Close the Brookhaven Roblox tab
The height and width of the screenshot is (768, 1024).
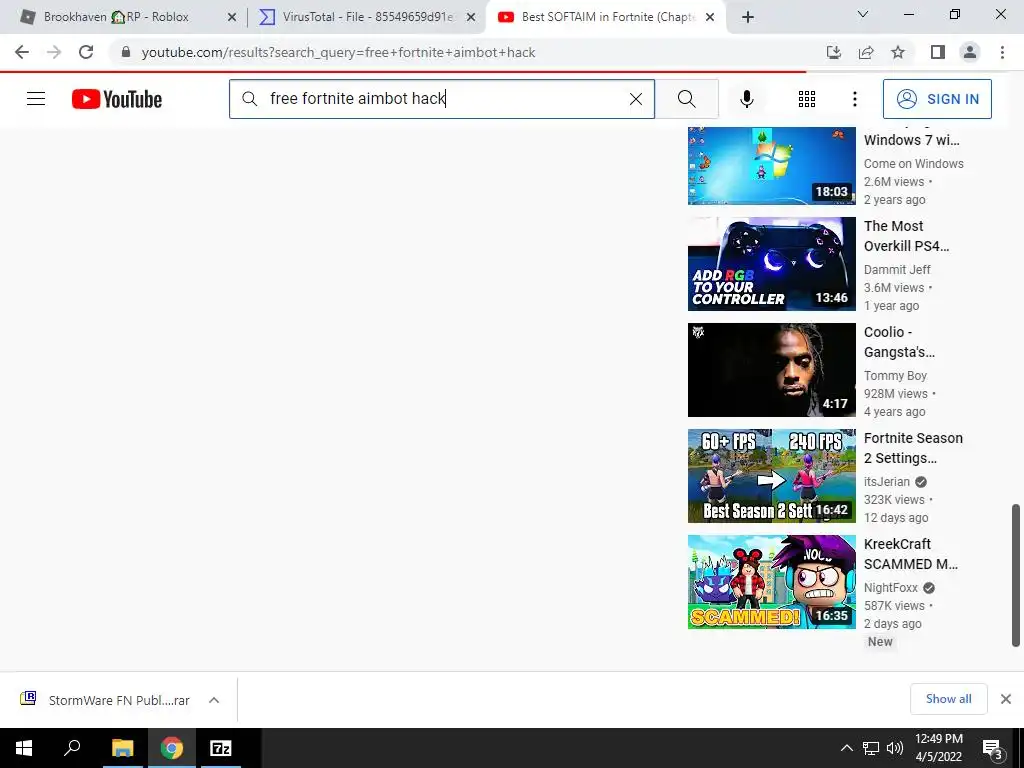tap(231, 17)
